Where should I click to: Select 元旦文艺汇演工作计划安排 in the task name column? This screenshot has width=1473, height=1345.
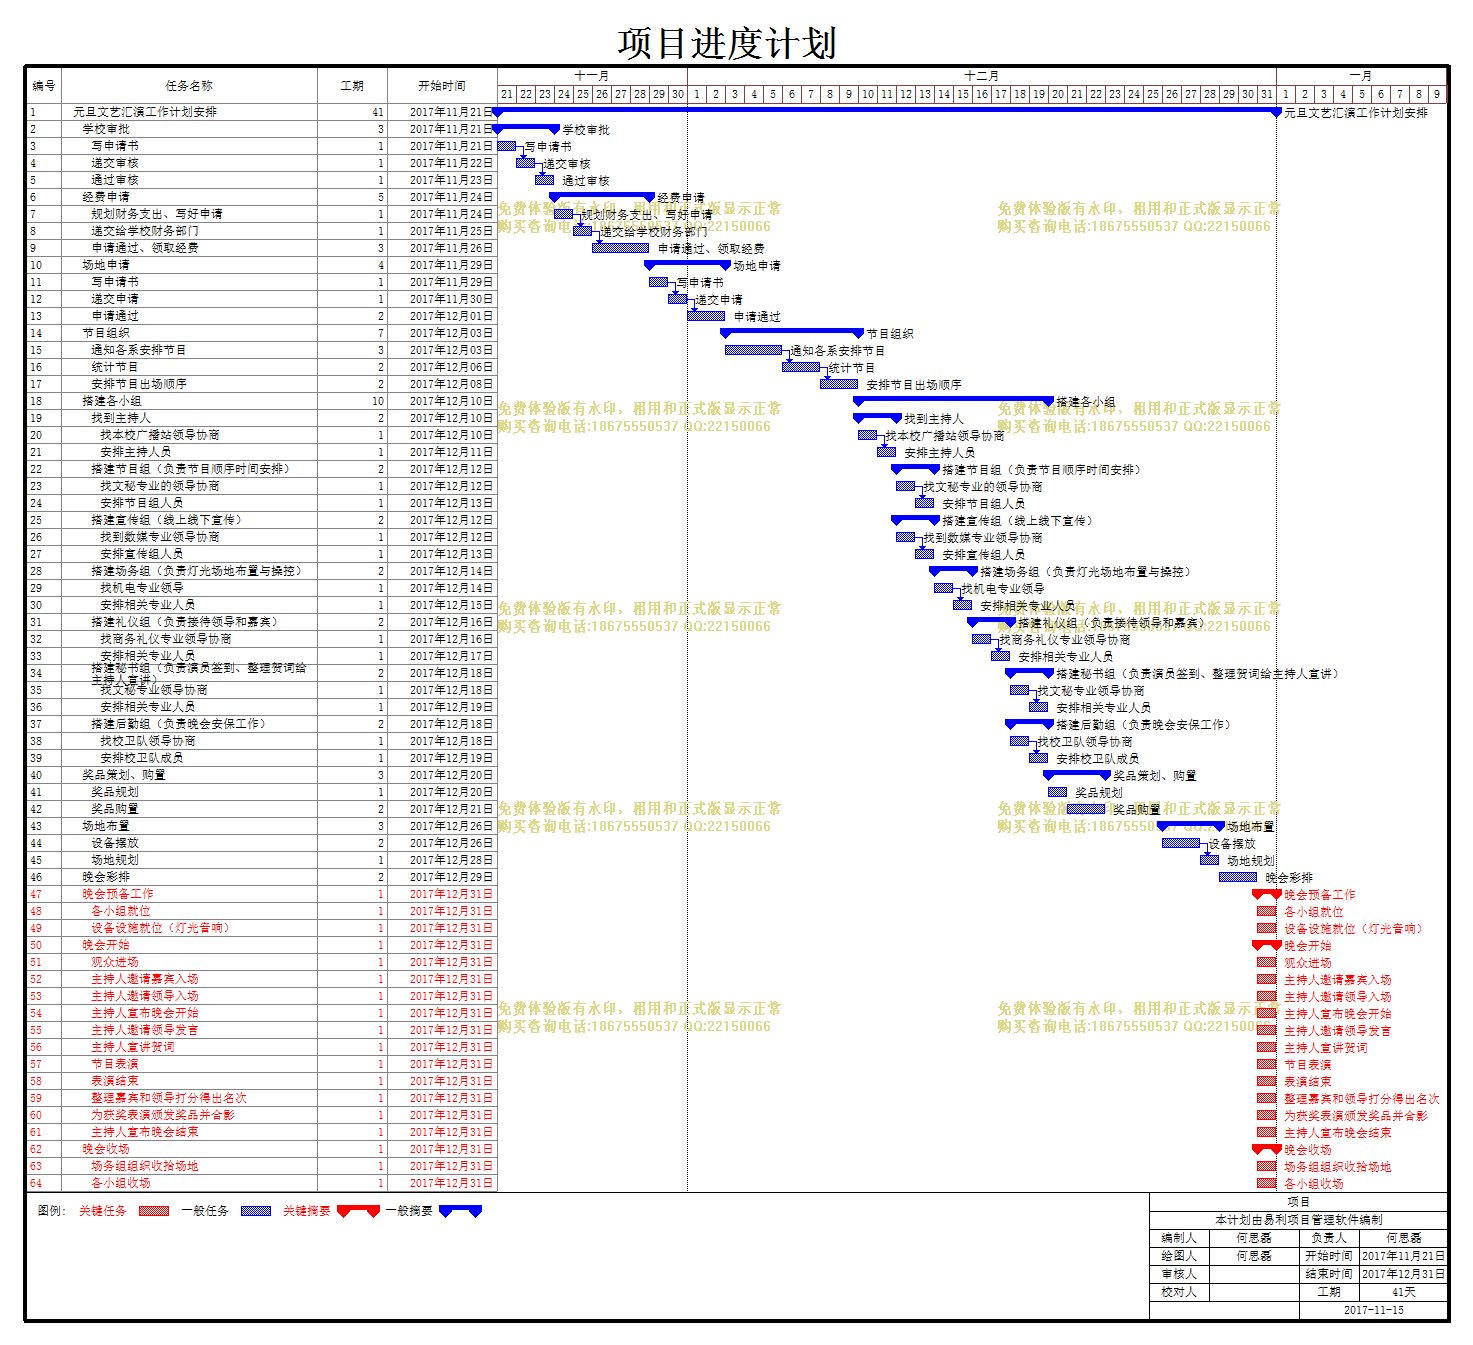tap(145, 112)
